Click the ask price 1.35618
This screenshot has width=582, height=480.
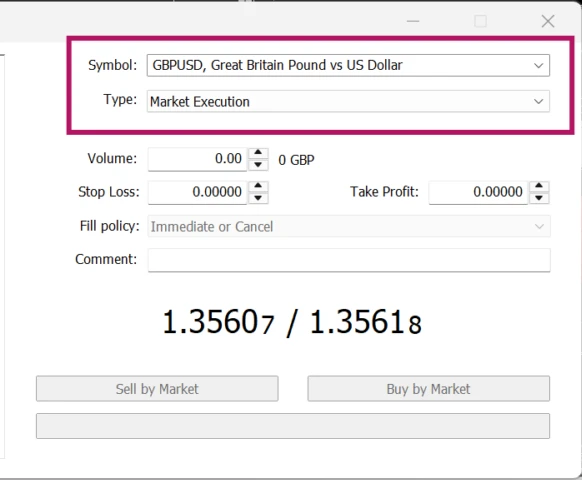pos(366,322)
